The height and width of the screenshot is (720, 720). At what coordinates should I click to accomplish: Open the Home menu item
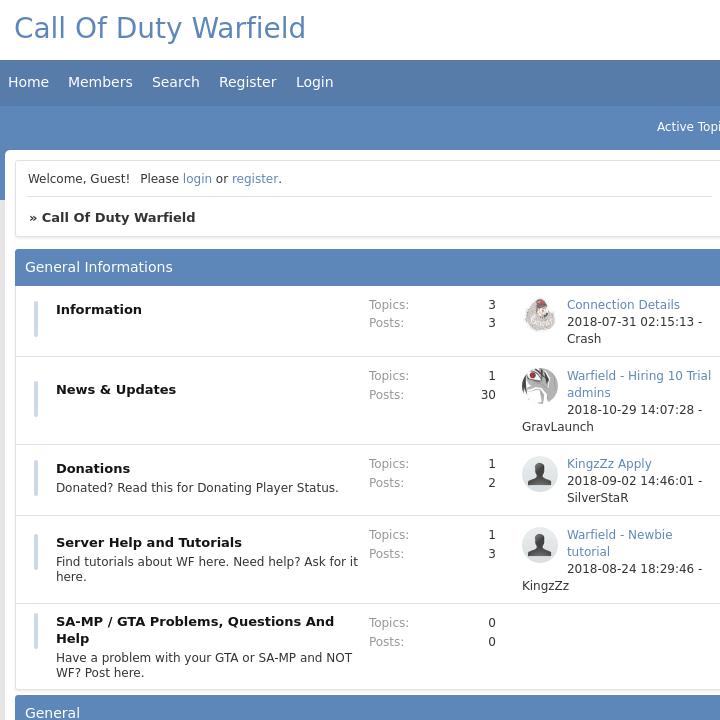28,82
